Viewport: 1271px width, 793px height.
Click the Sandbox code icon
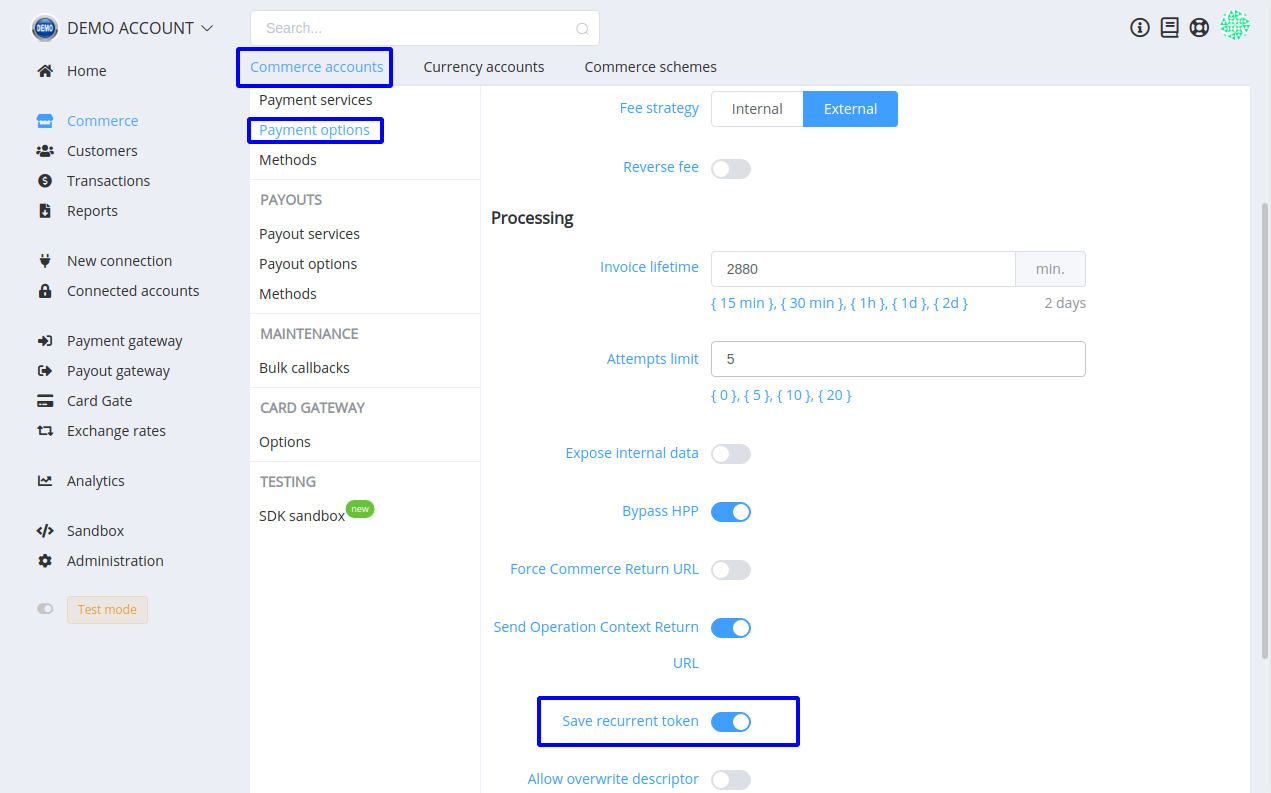tap(45, 531)
